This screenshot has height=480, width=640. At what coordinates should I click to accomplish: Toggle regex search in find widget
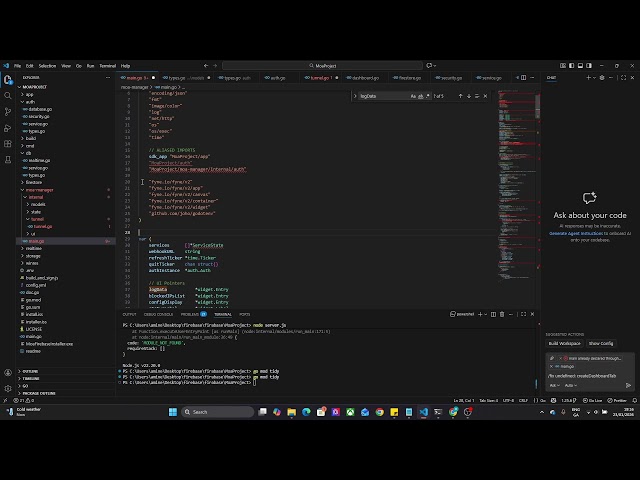(x=427, y=96)
